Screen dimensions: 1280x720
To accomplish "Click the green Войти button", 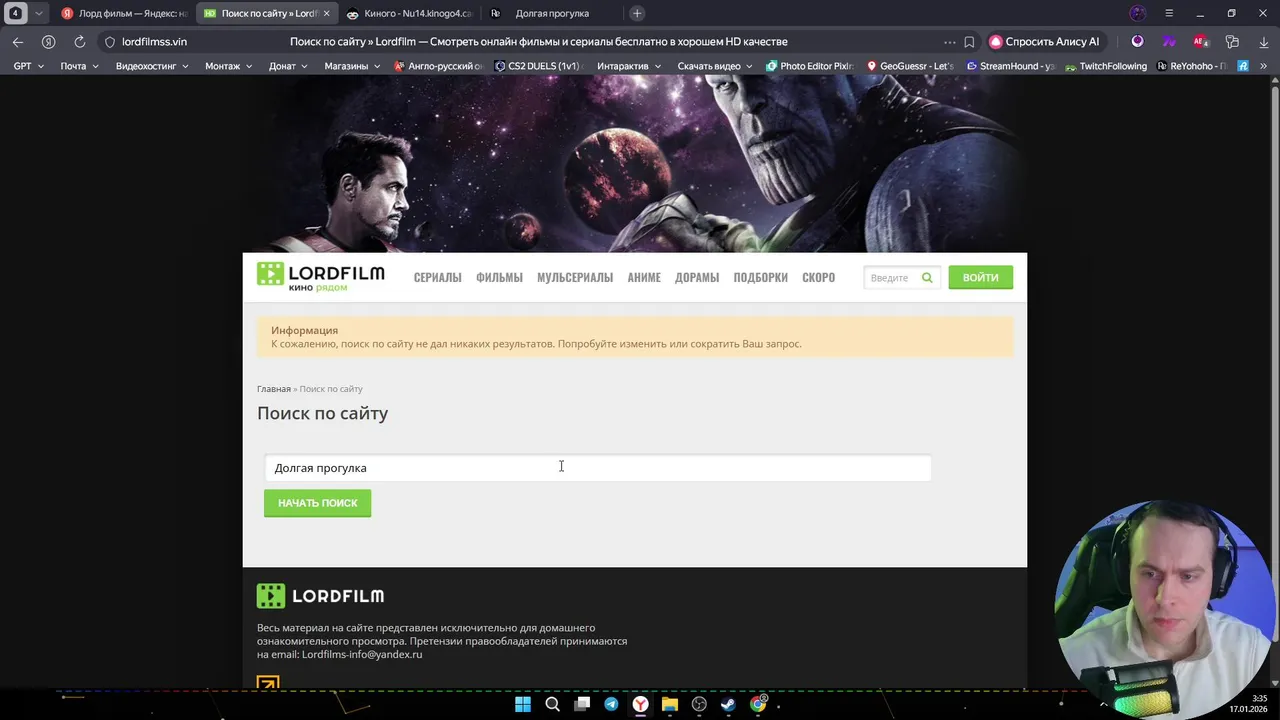I will point(980,277).
